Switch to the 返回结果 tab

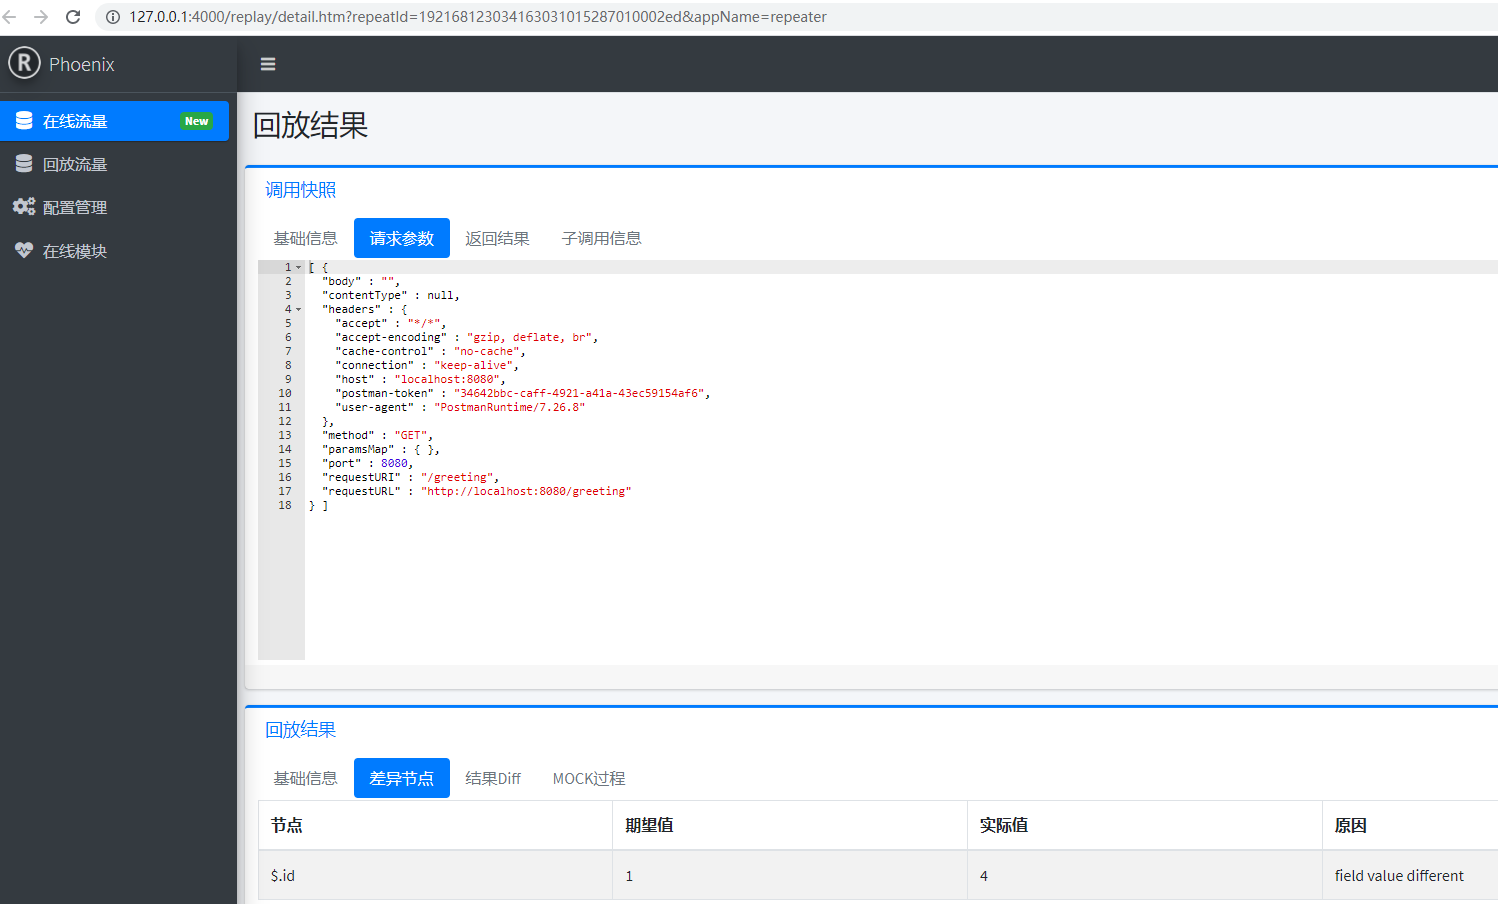tap(497, 237)
